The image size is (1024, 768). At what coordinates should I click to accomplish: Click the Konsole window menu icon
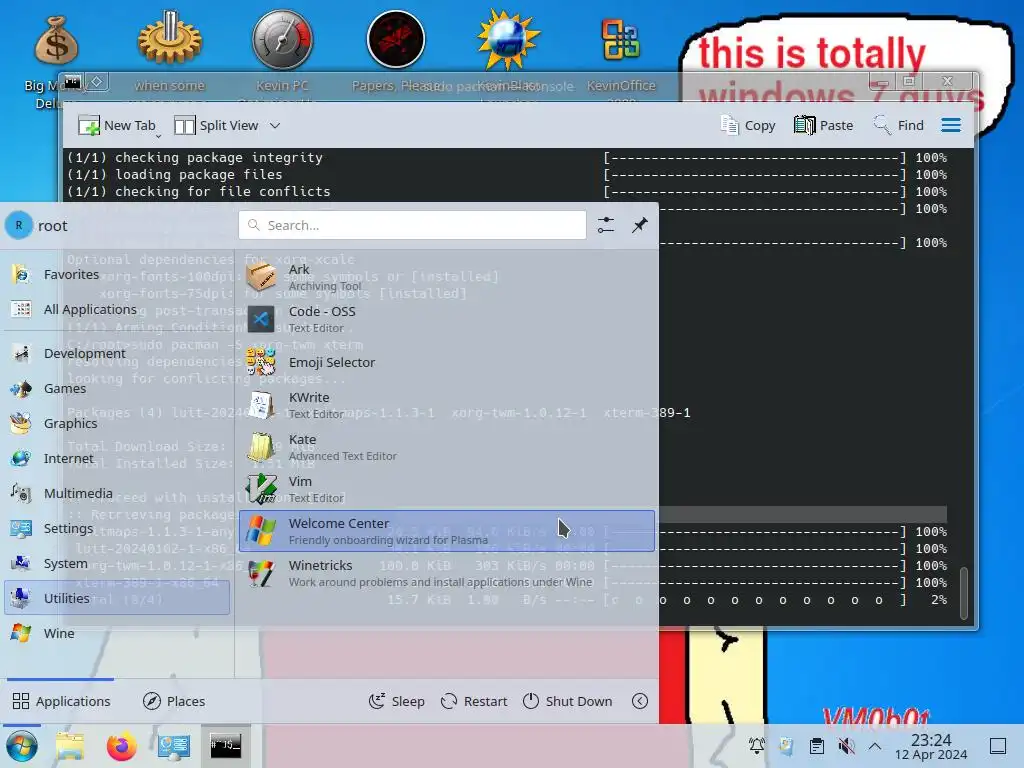coord(72,82)
